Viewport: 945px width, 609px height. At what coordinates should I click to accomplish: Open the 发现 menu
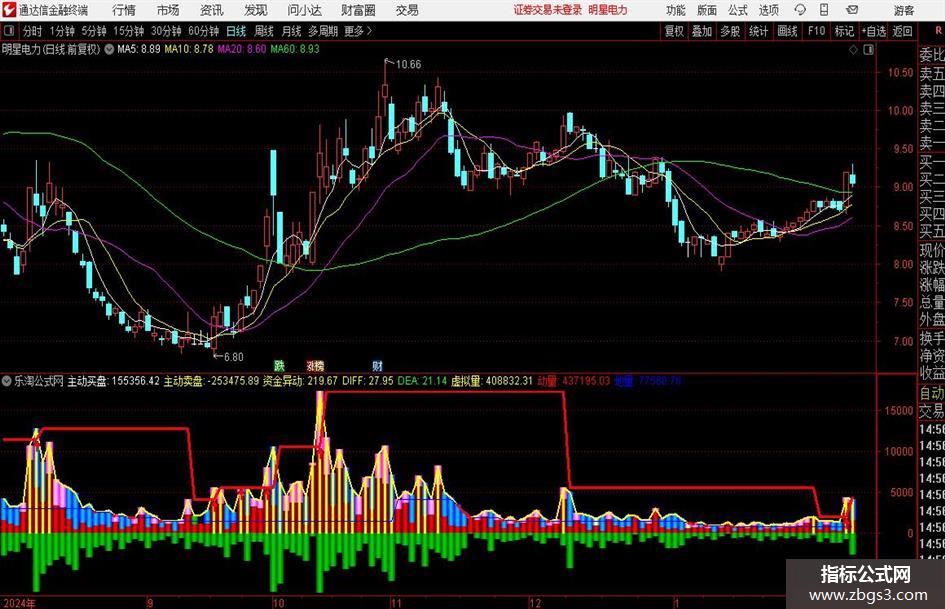256,10
